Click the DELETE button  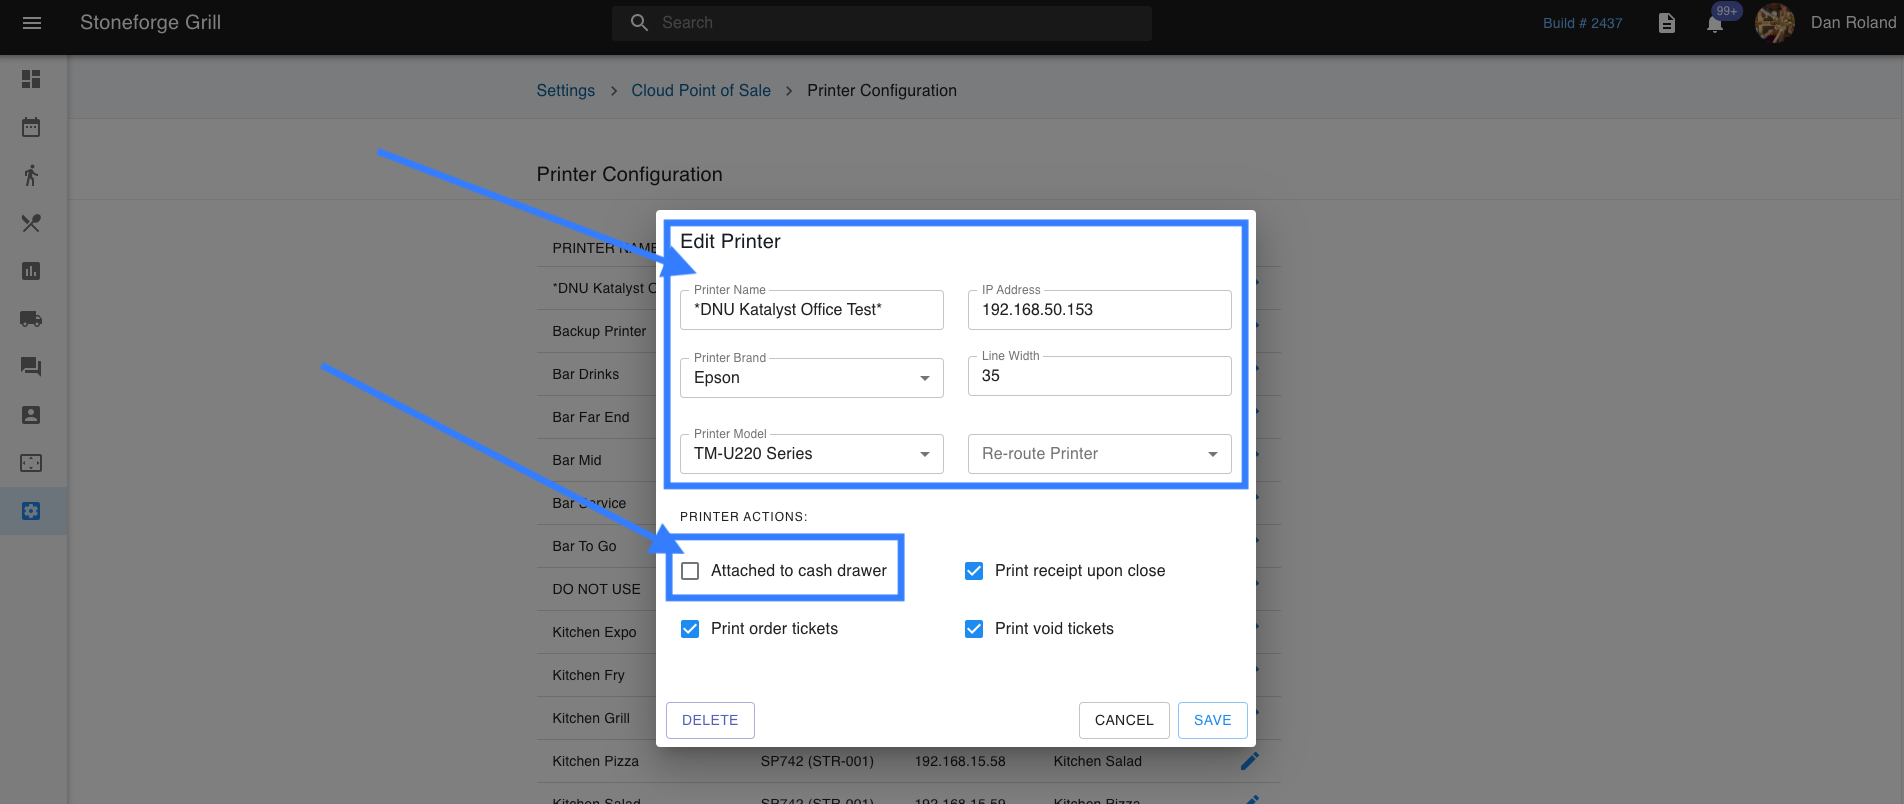710,720
